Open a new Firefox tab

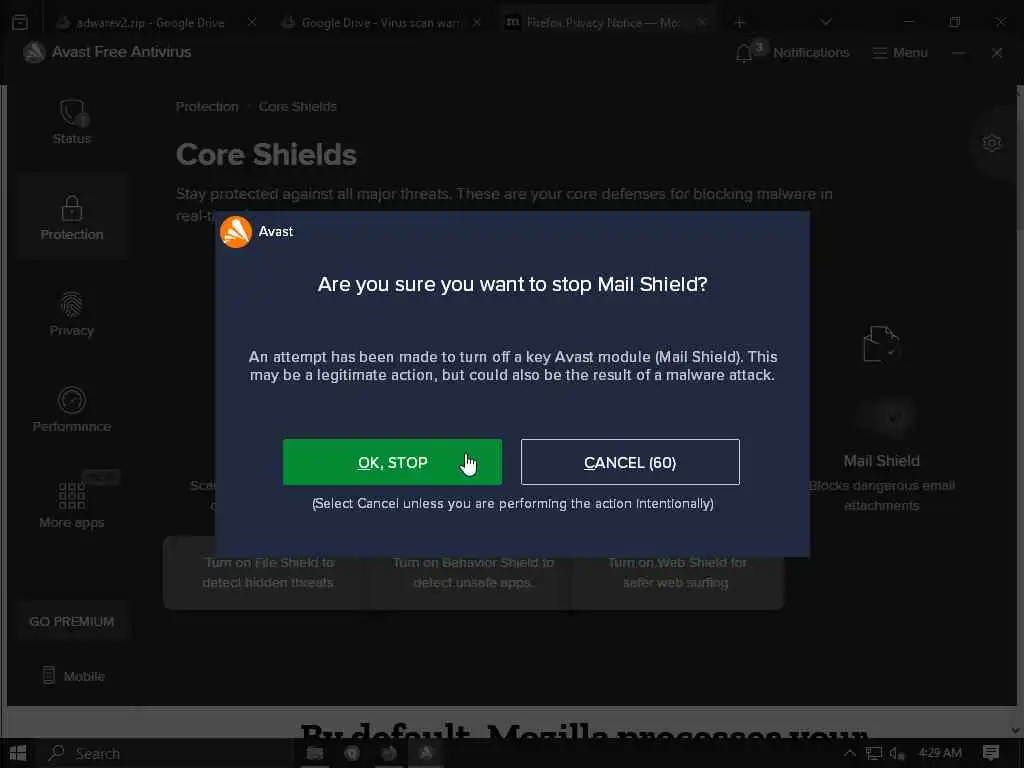click(x=739, y=23)
